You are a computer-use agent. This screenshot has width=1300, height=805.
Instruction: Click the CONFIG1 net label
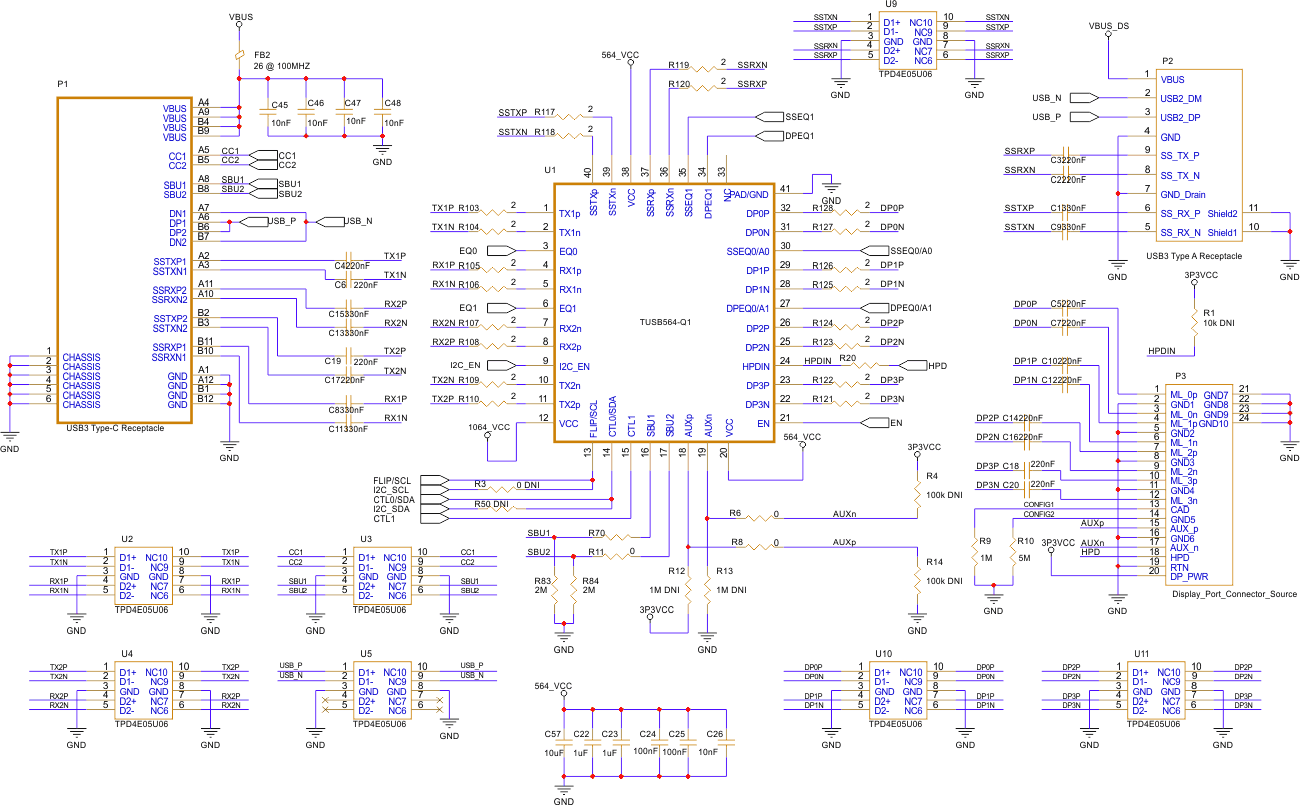tap(1040, 505)
